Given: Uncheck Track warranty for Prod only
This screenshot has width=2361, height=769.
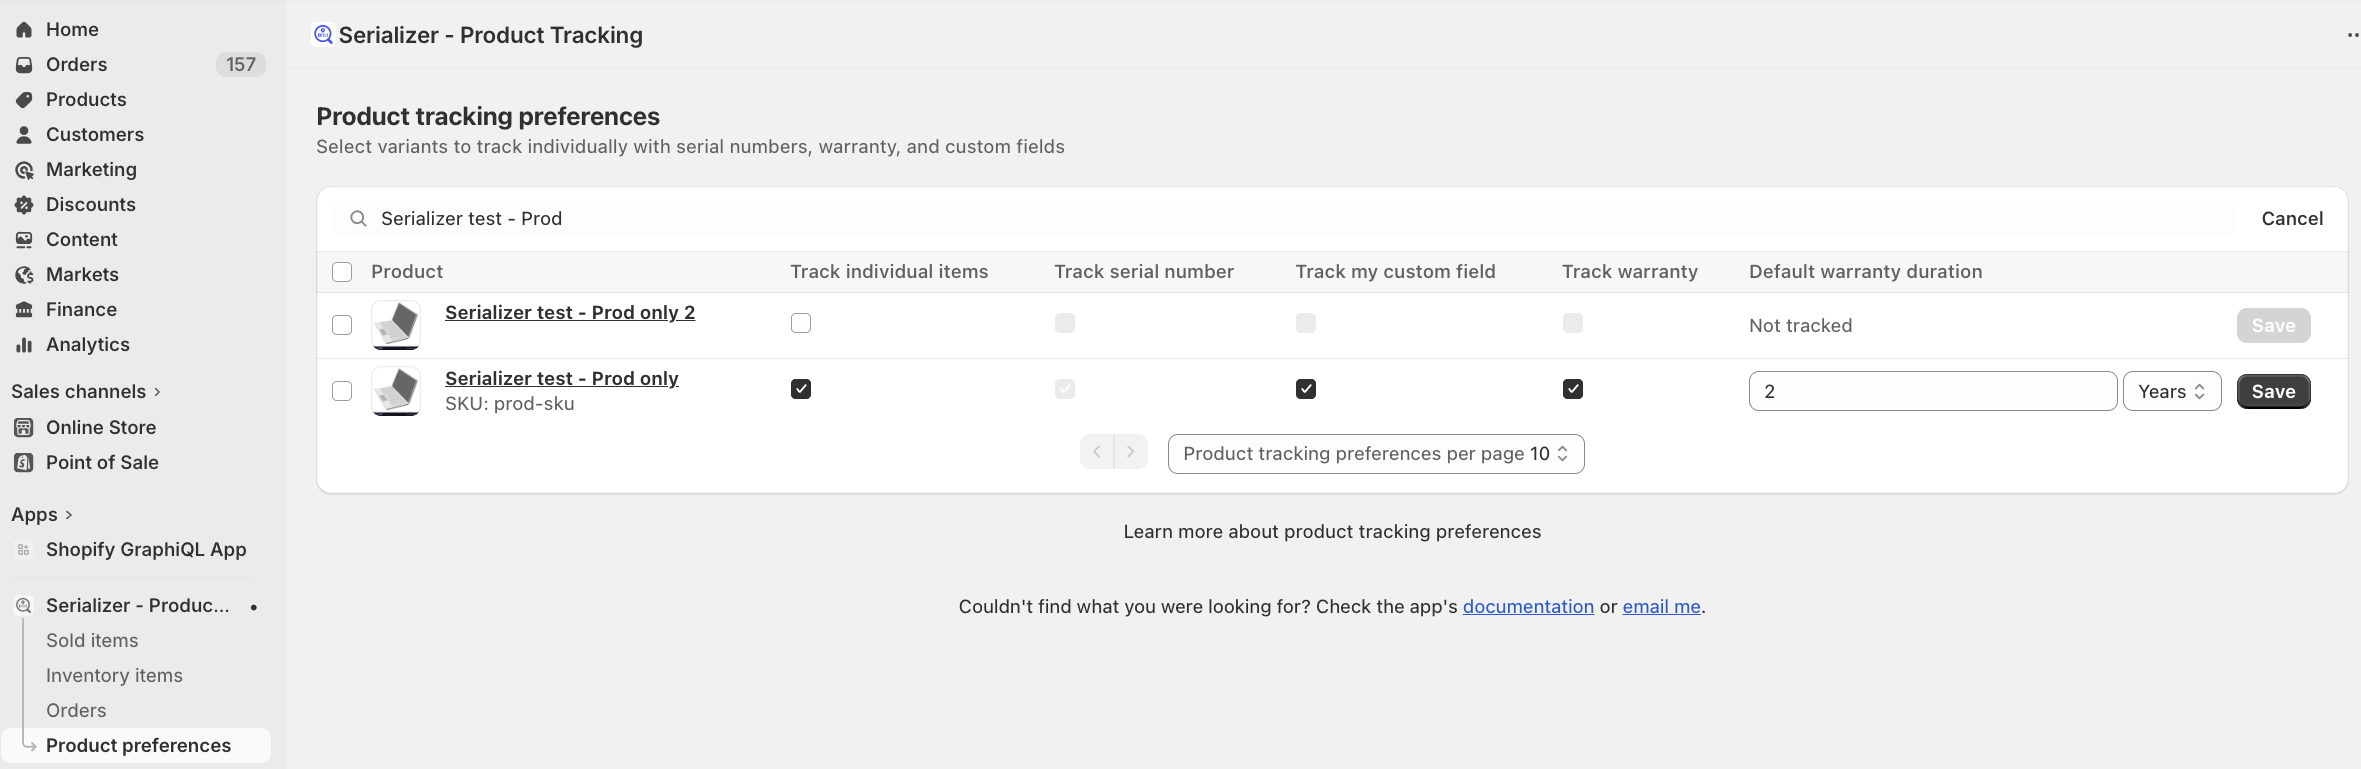Looking at the screenshot, I should tap(1573, 389).
